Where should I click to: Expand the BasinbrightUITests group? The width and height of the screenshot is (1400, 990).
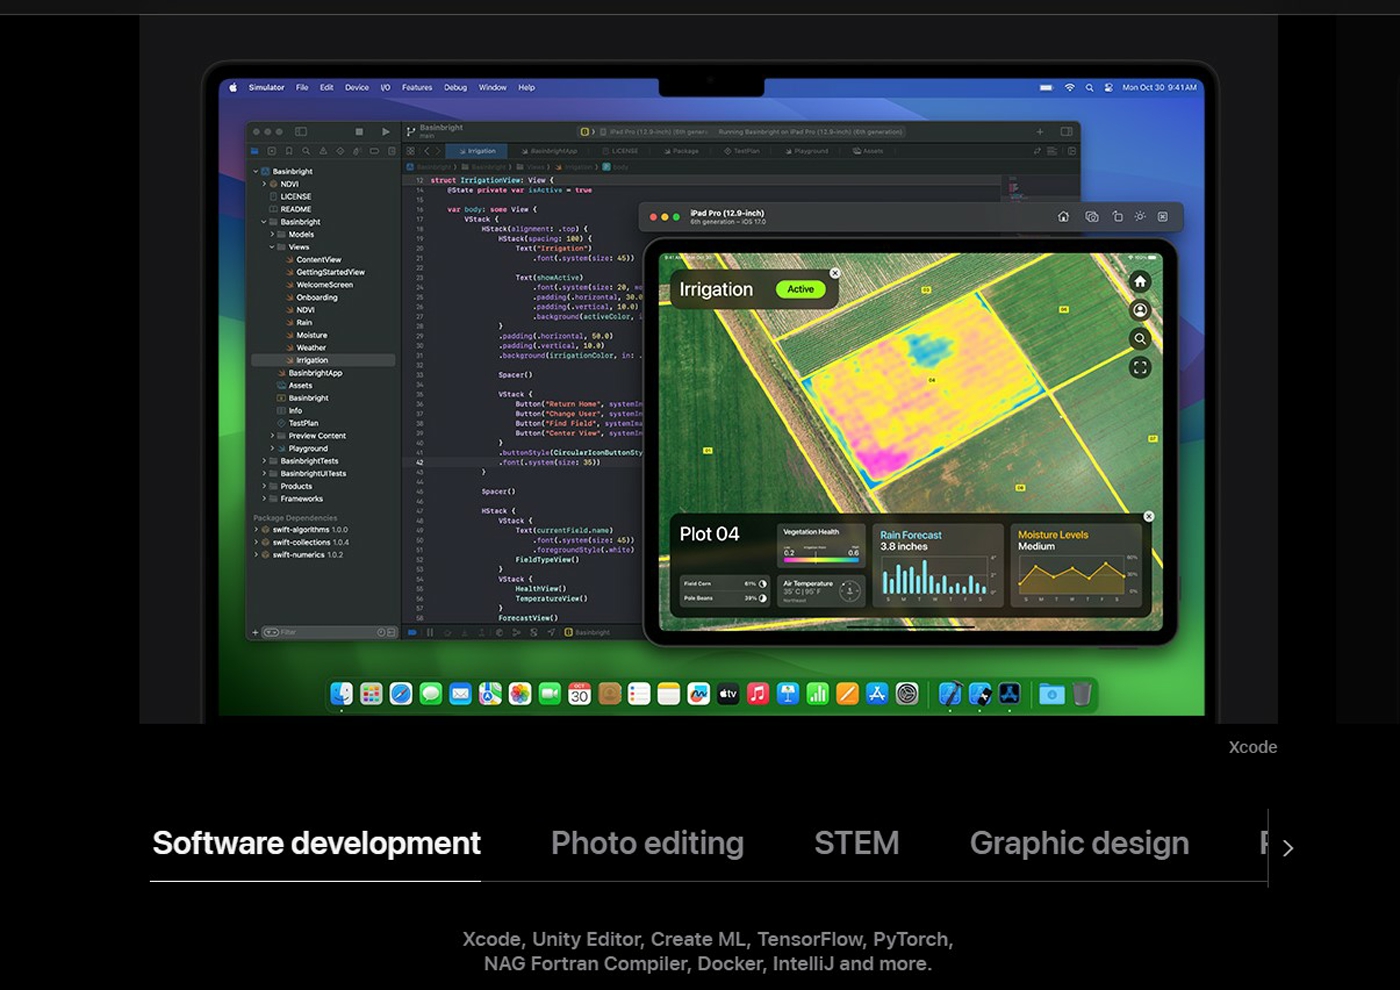click(264, 473)
